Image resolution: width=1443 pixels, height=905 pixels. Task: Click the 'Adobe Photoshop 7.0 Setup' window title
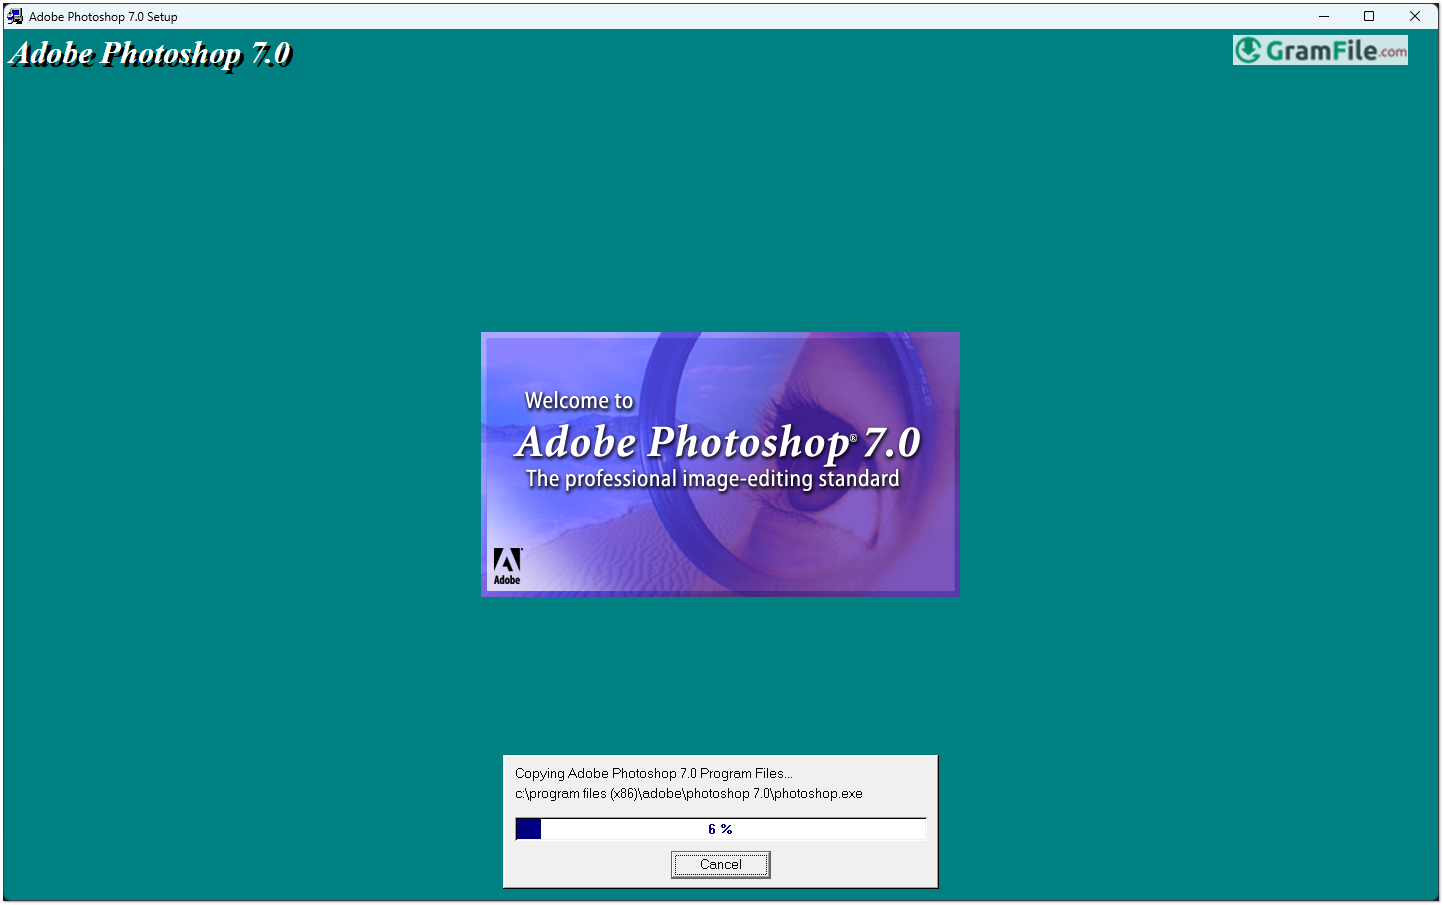pyautogui.click(x=103, y=17)
